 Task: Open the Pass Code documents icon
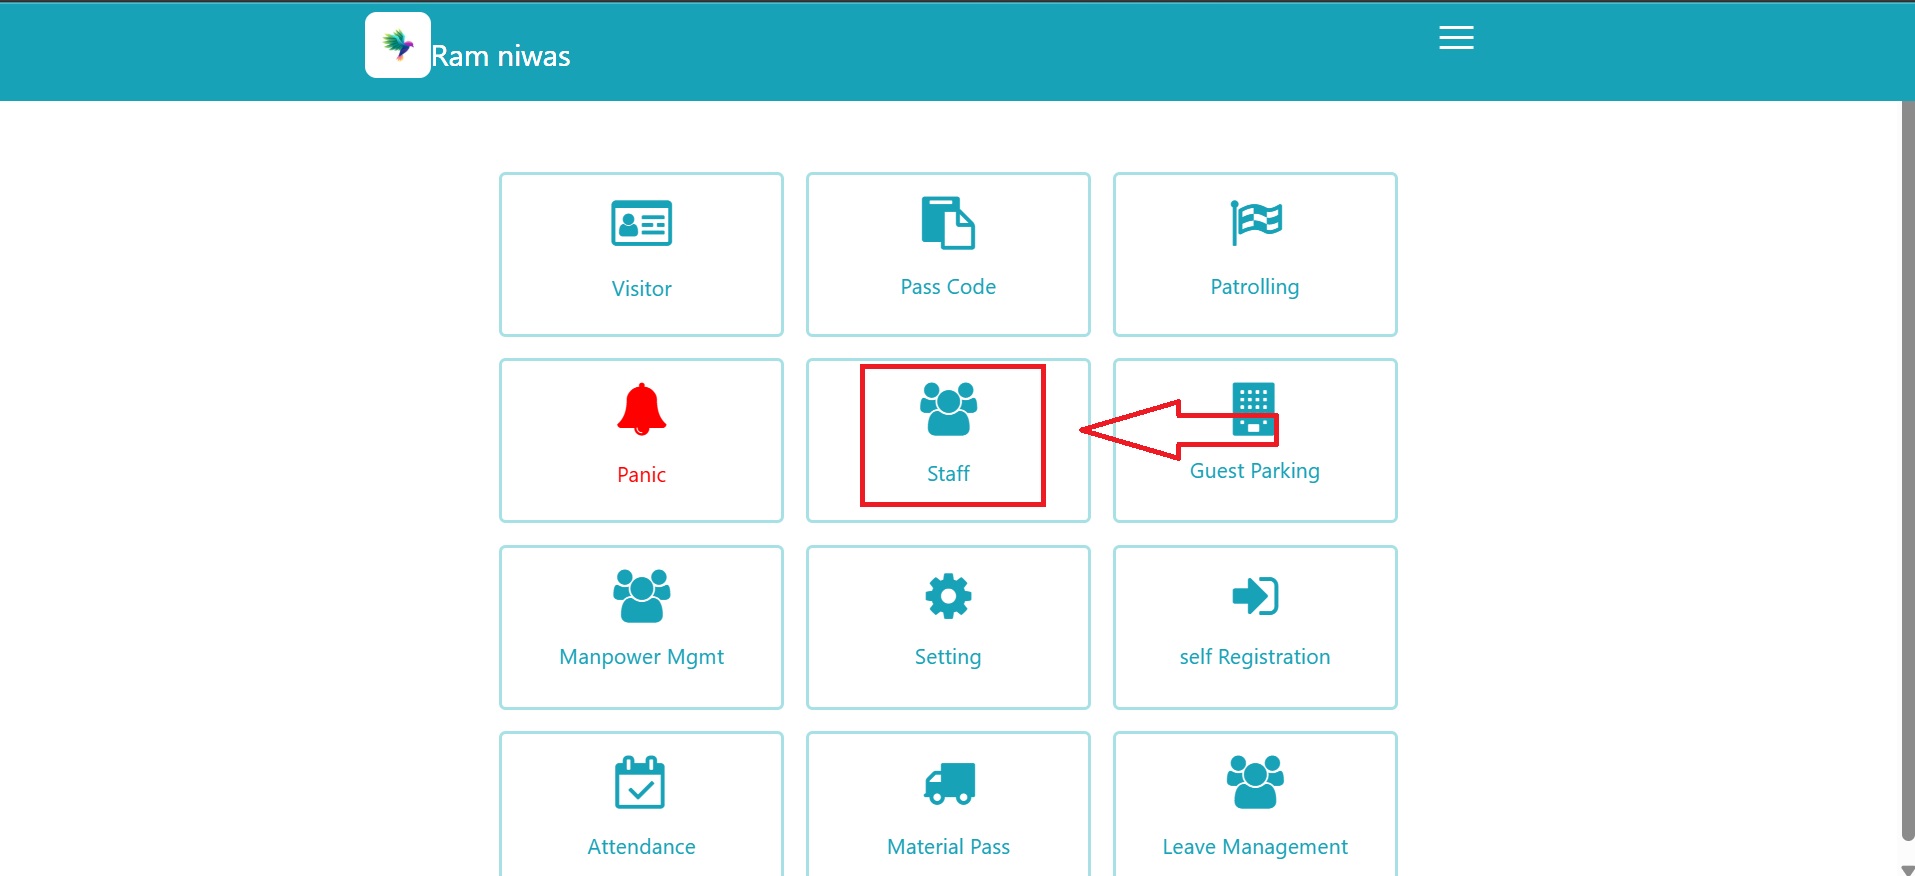click(947, 222)
